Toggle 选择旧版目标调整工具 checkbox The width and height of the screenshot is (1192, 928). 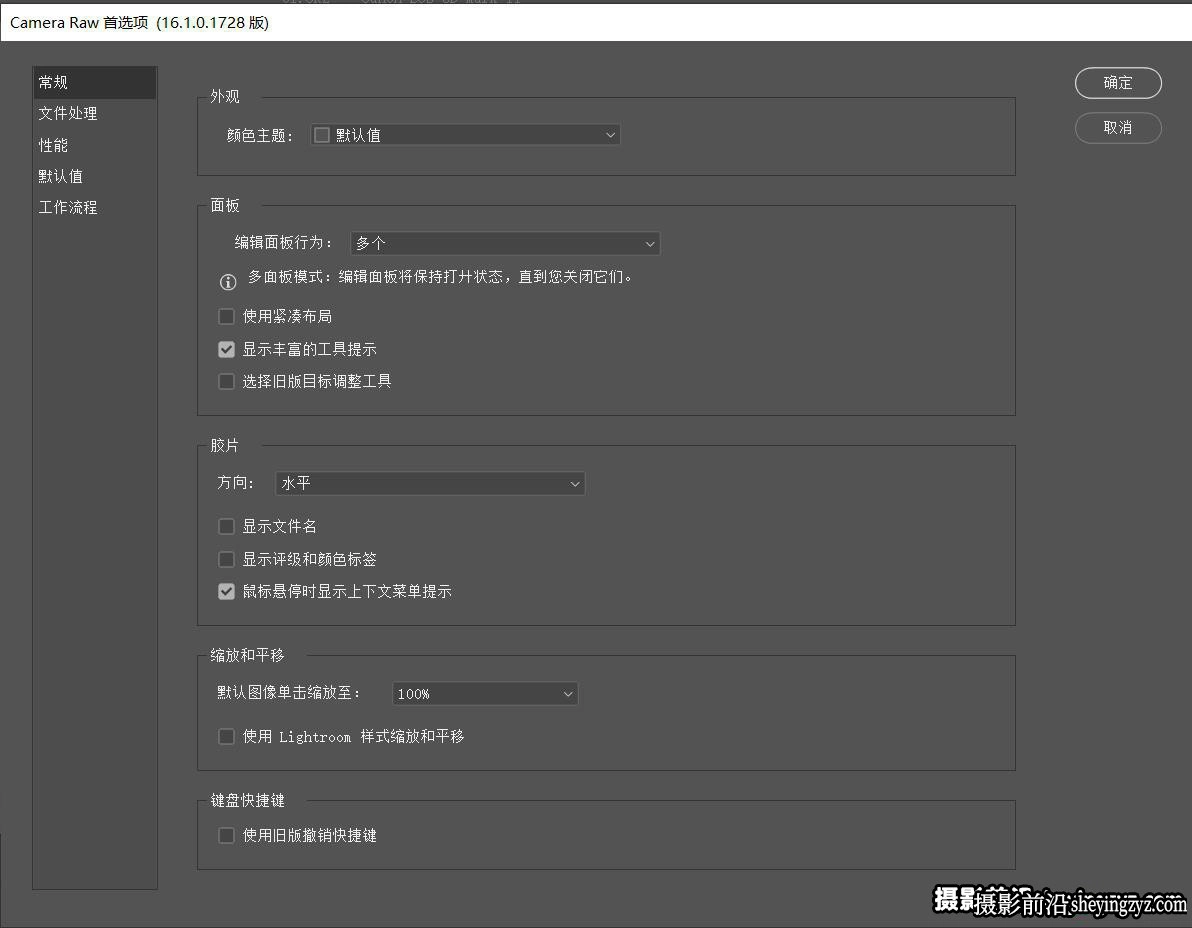[227, 381]
